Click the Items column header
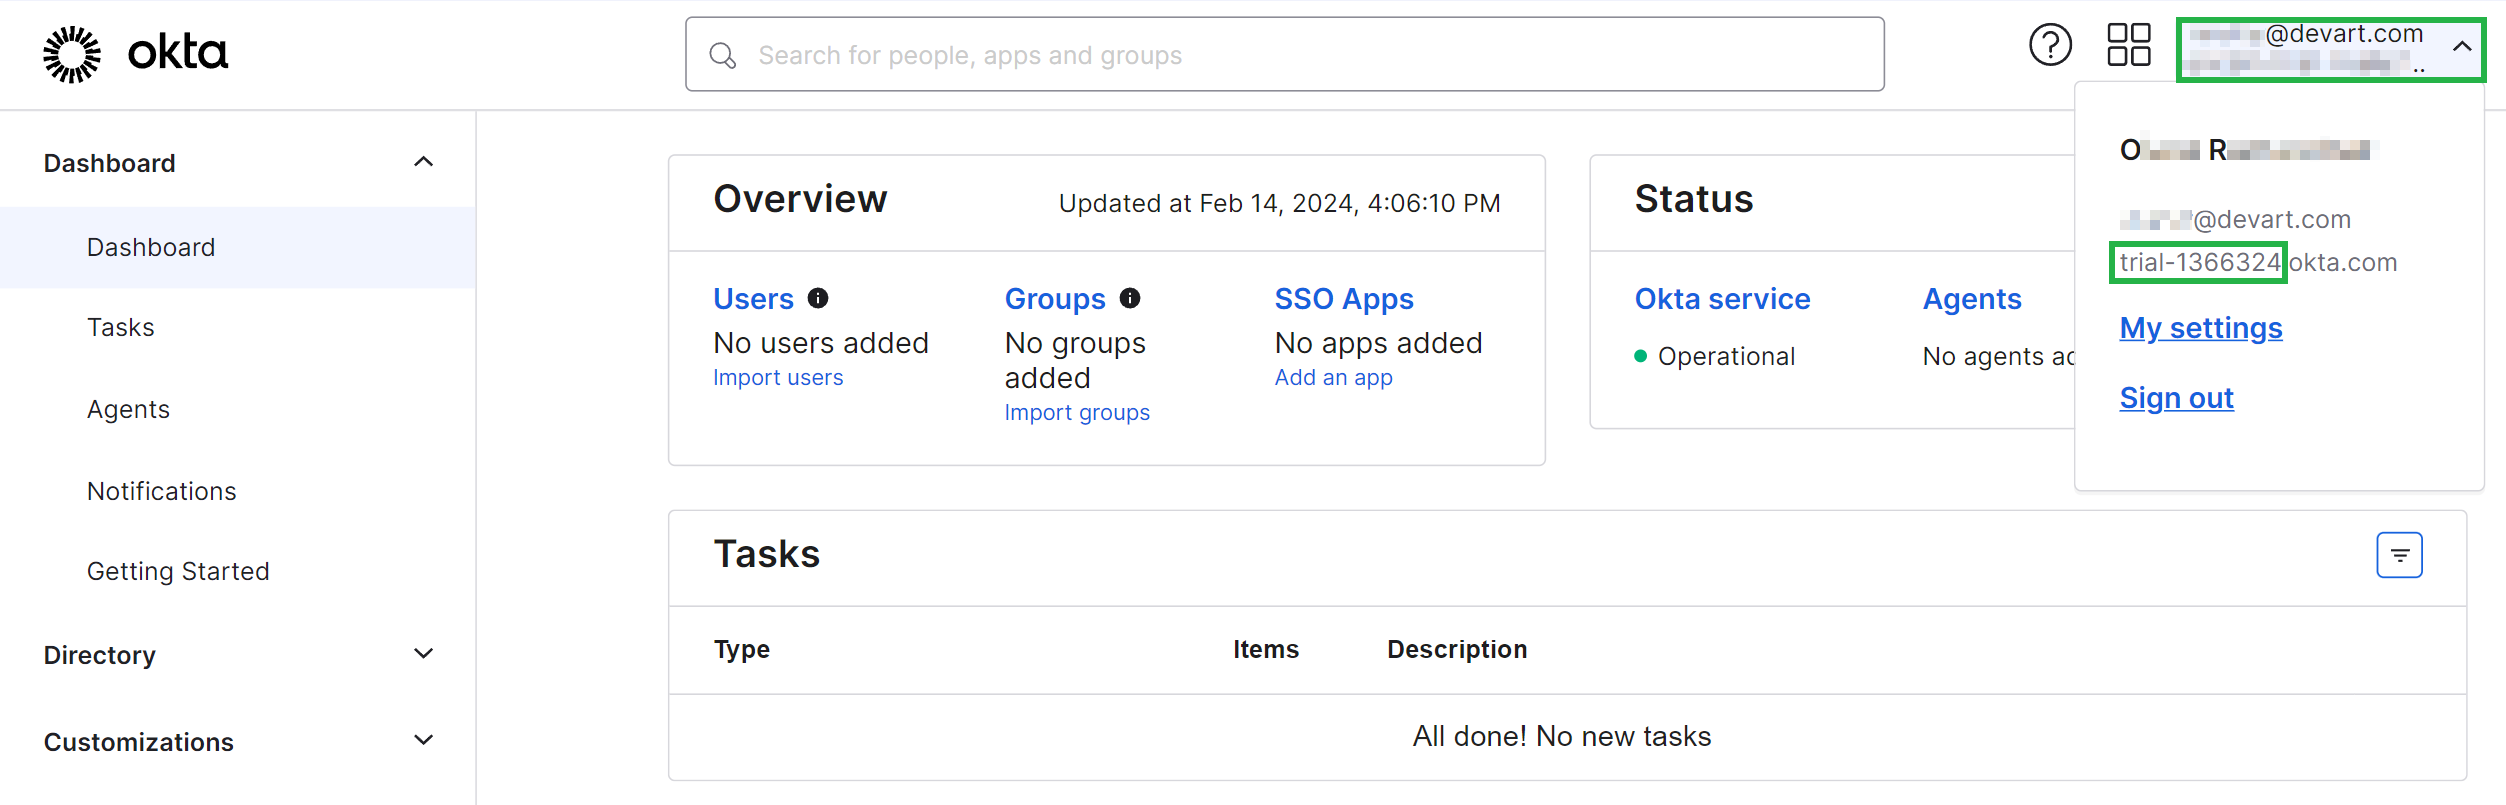Viewport: 2506px width, 805px height. (x=1266, y=649)
